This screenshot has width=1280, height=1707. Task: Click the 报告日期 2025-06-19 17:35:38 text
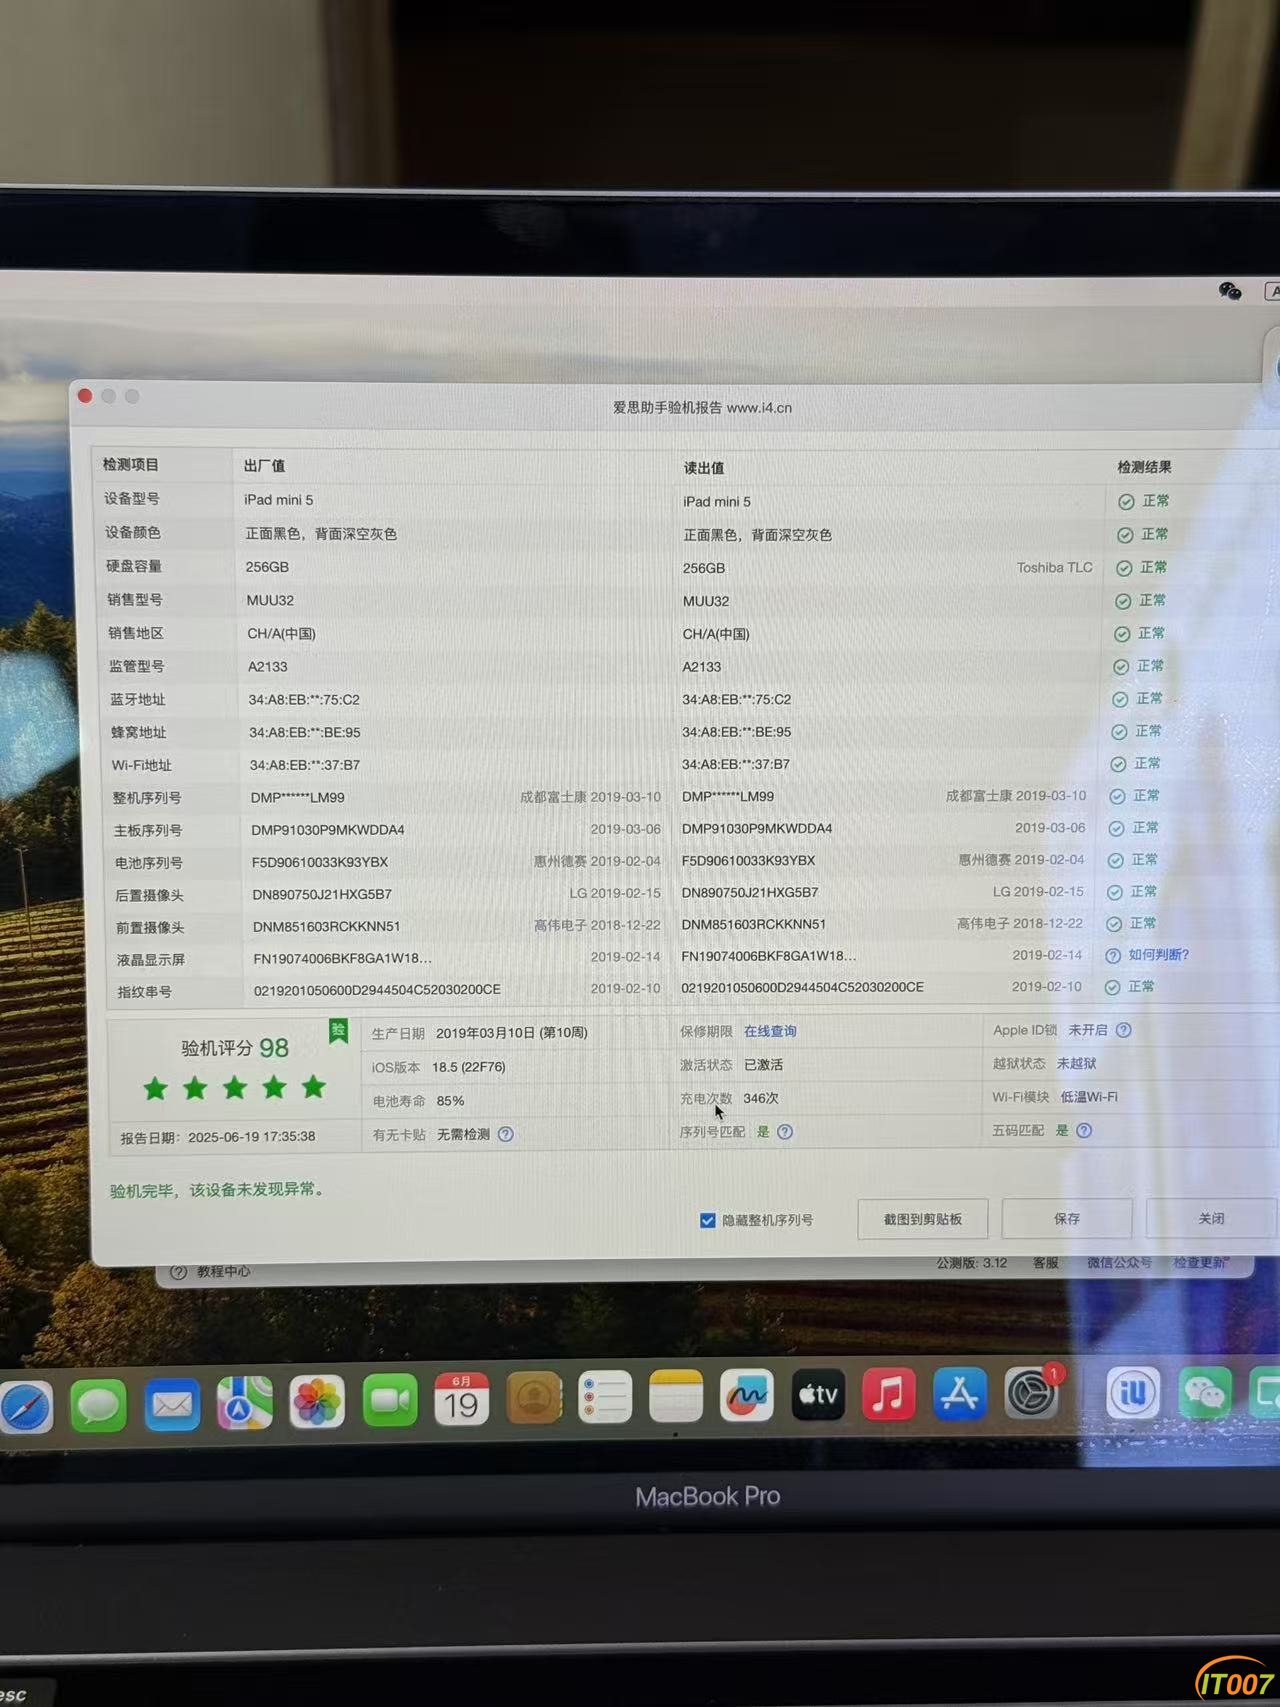[x=218, y=1137]
